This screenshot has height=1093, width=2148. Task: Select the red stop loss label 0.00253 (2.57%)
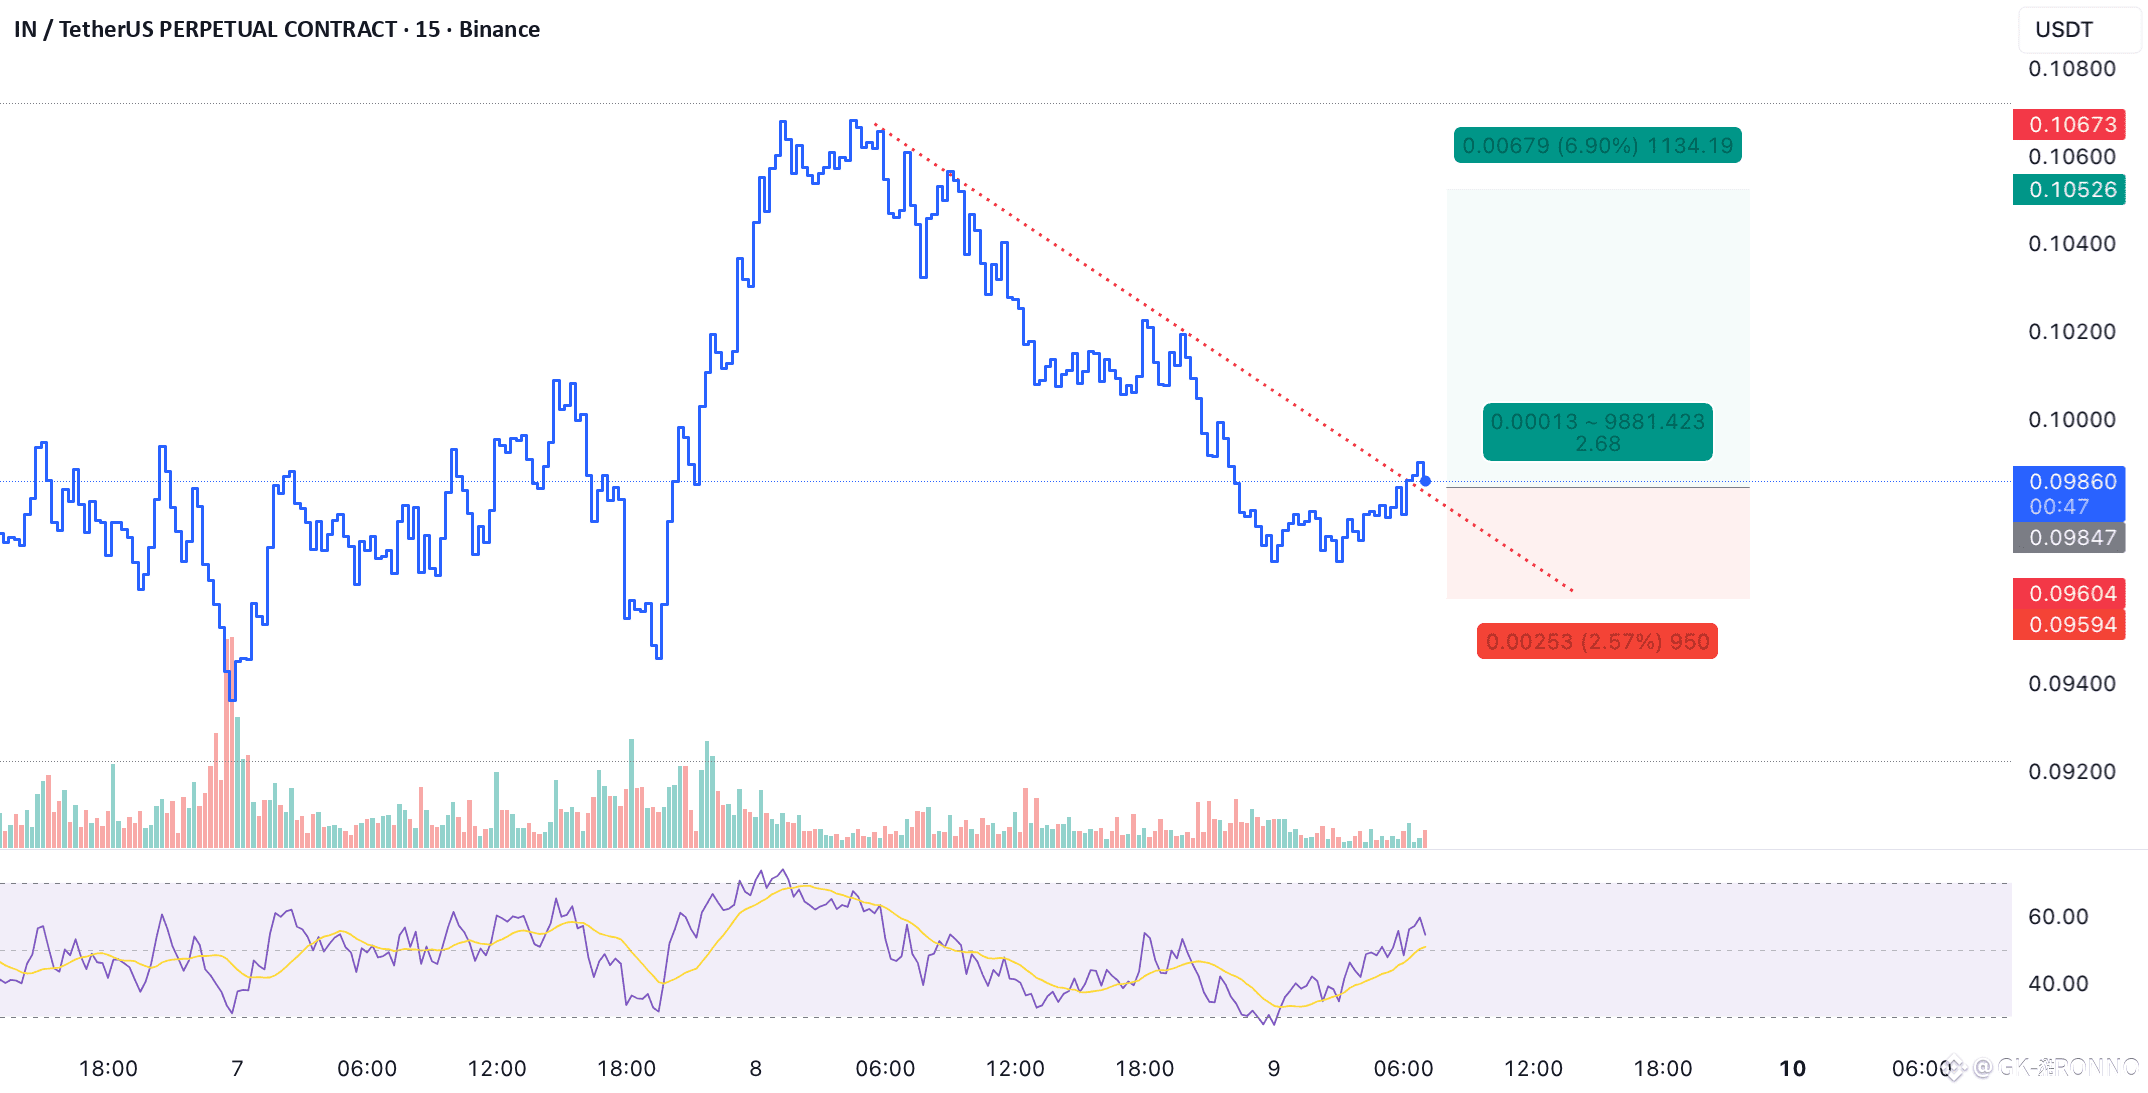(x=1597, y=642)
